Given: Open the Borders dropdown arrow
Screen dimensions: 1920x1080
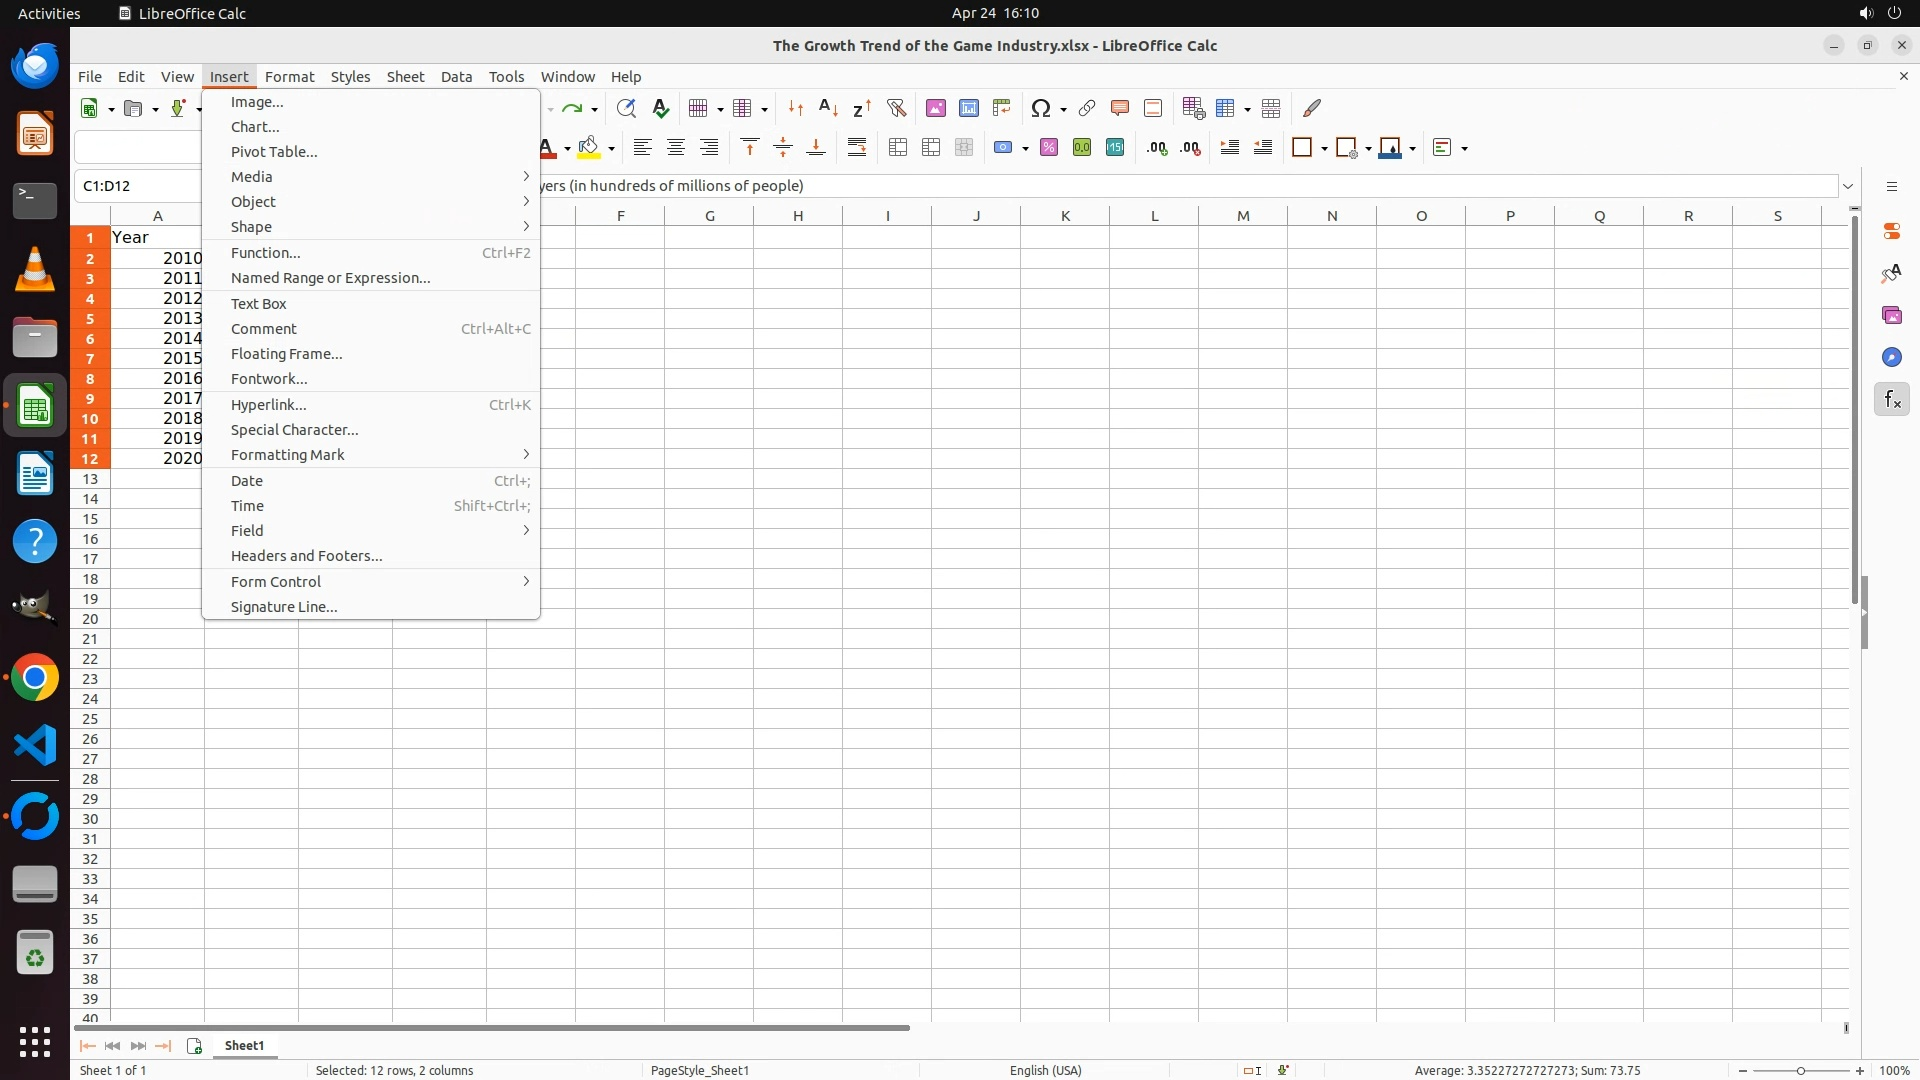Looking at the screenshot, I should pyautogui.click(x=1324, y=149).
